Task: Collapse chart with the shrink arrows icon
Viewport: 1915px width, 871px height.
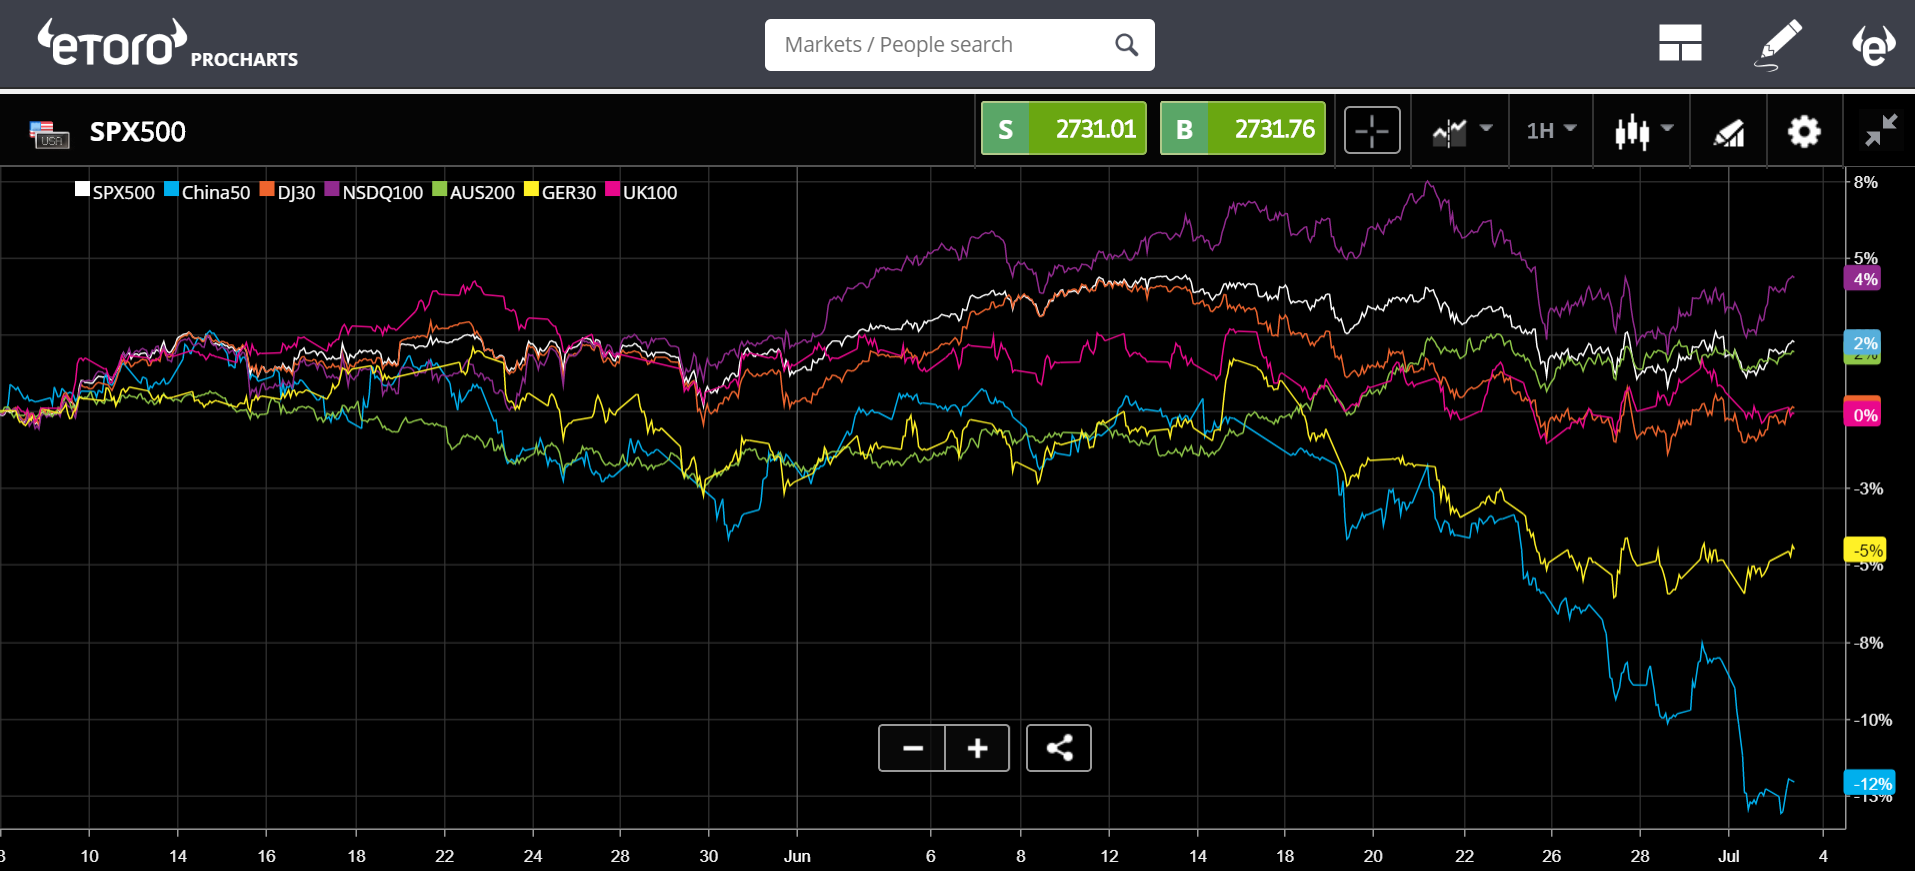Action: point(1881,130)
